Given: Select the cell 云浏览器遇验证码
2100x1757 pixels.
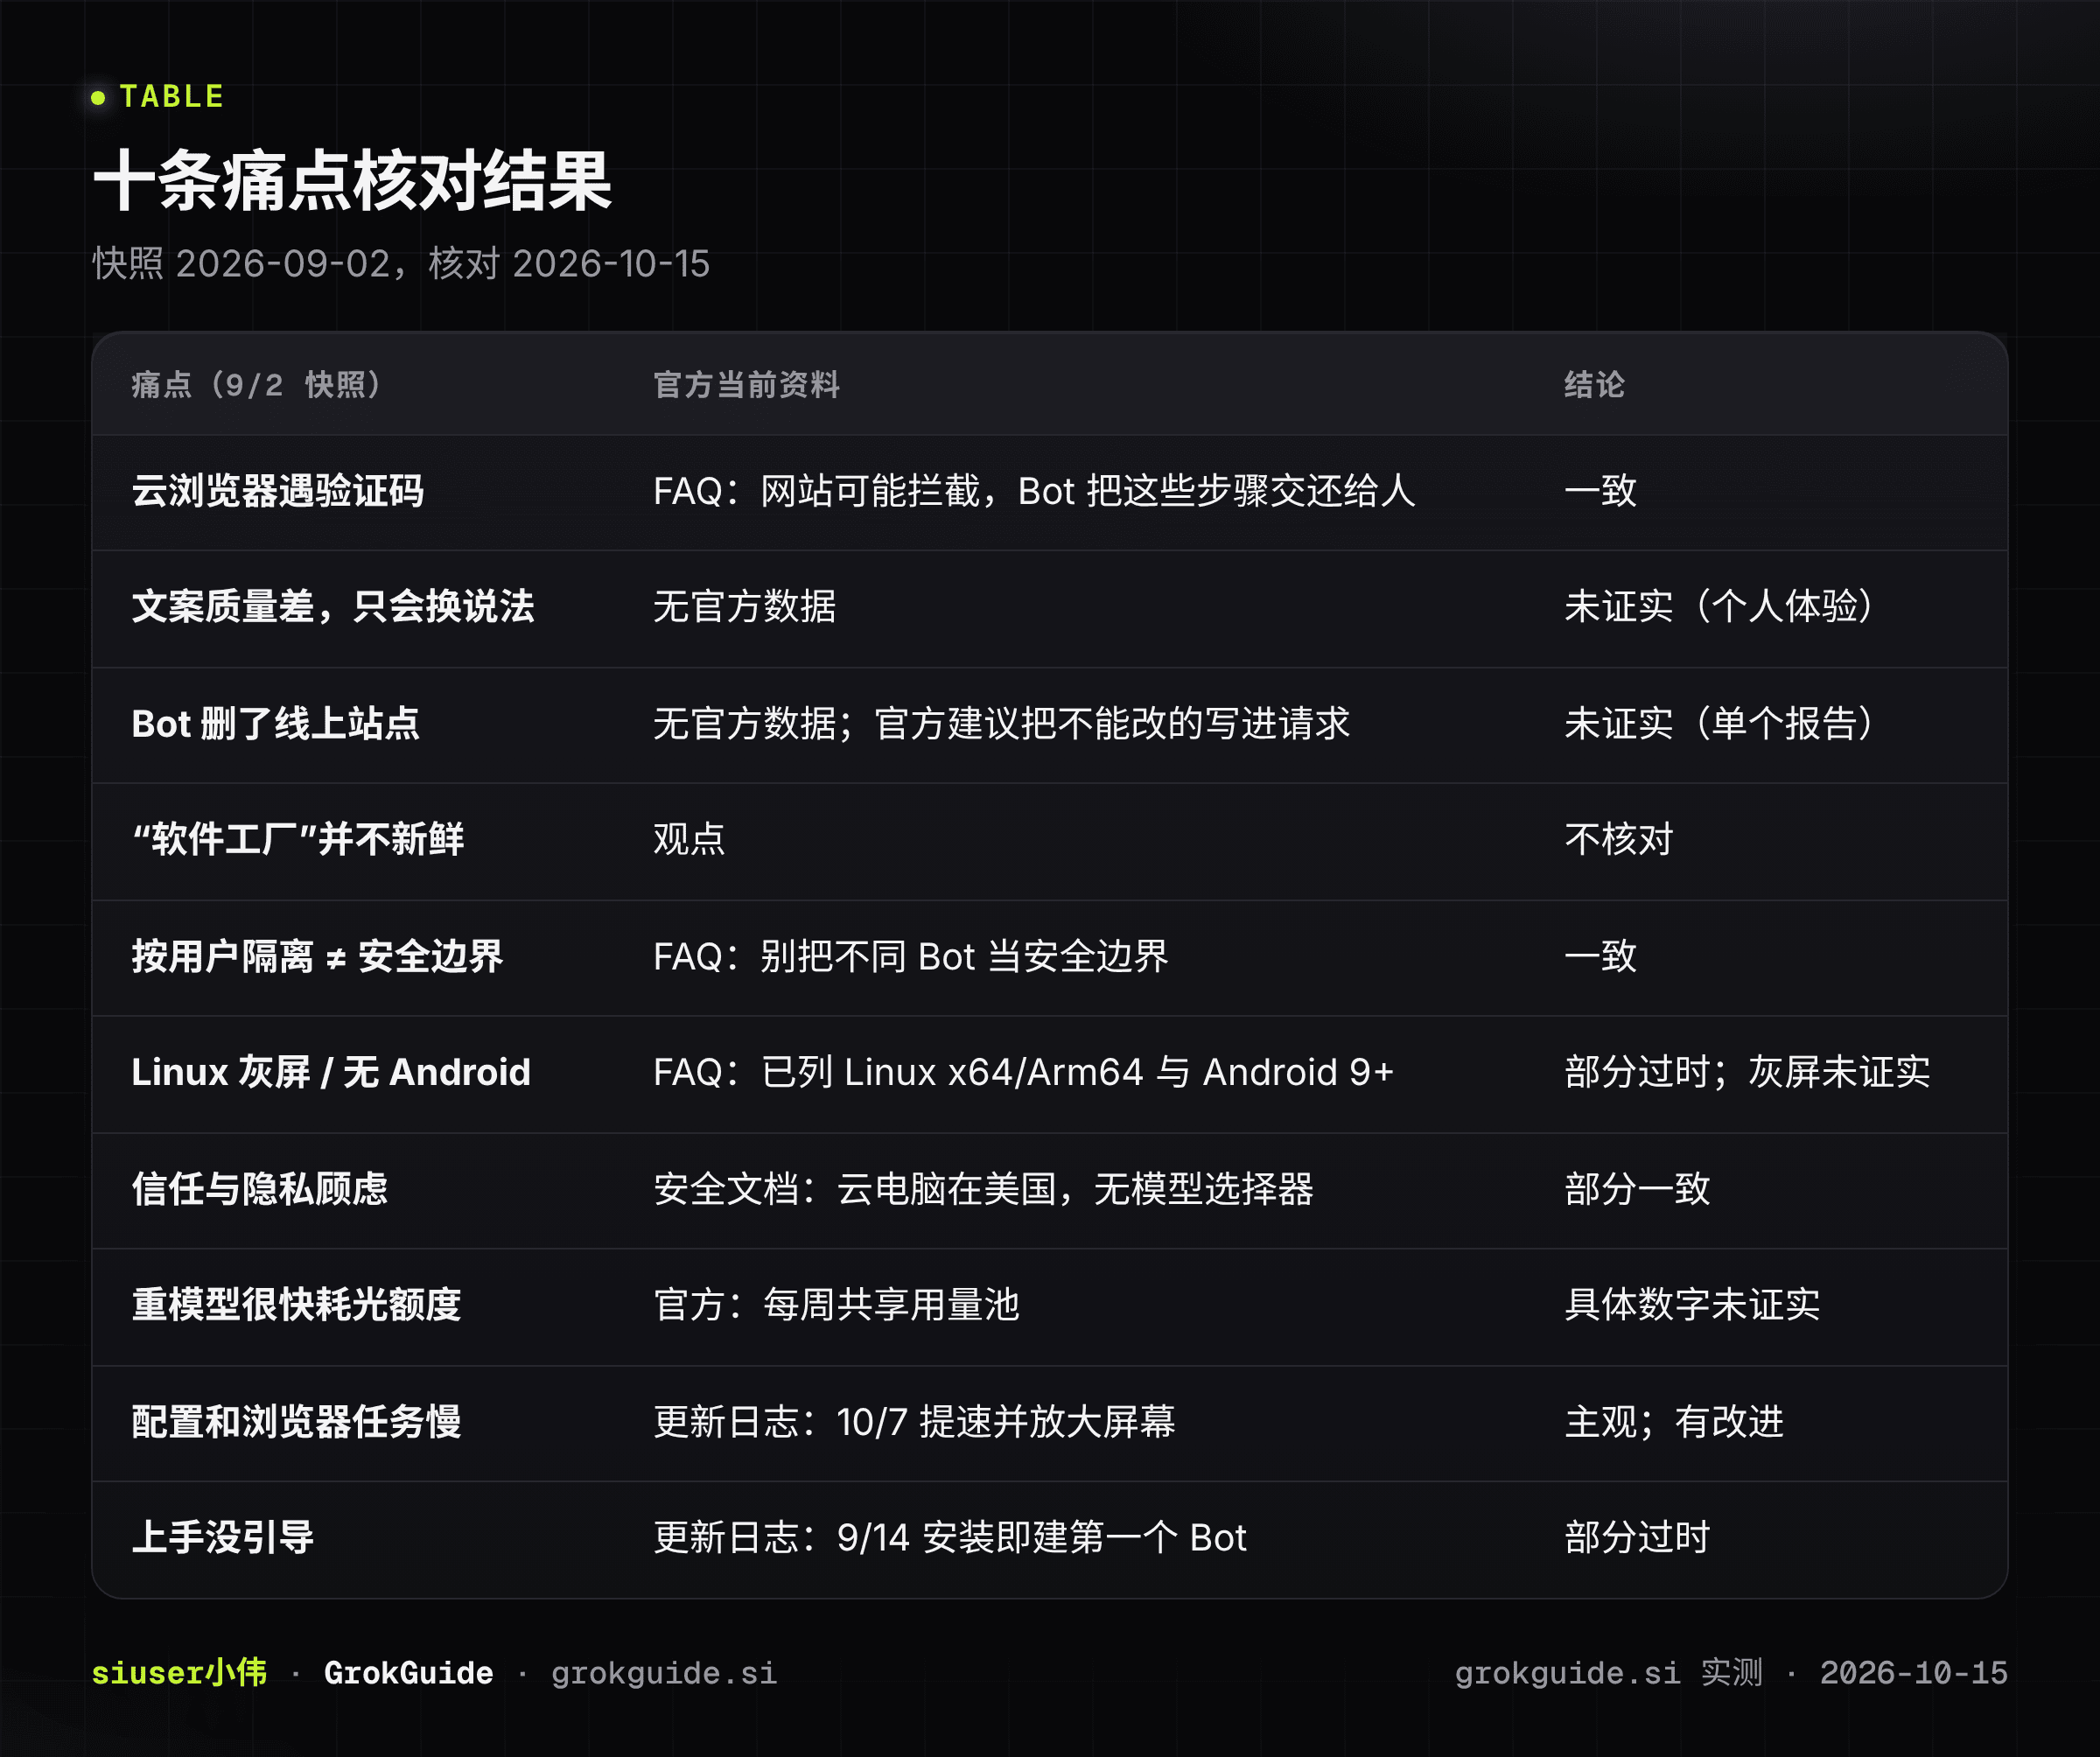Looking at the screenshot, I should click(278, 491).
